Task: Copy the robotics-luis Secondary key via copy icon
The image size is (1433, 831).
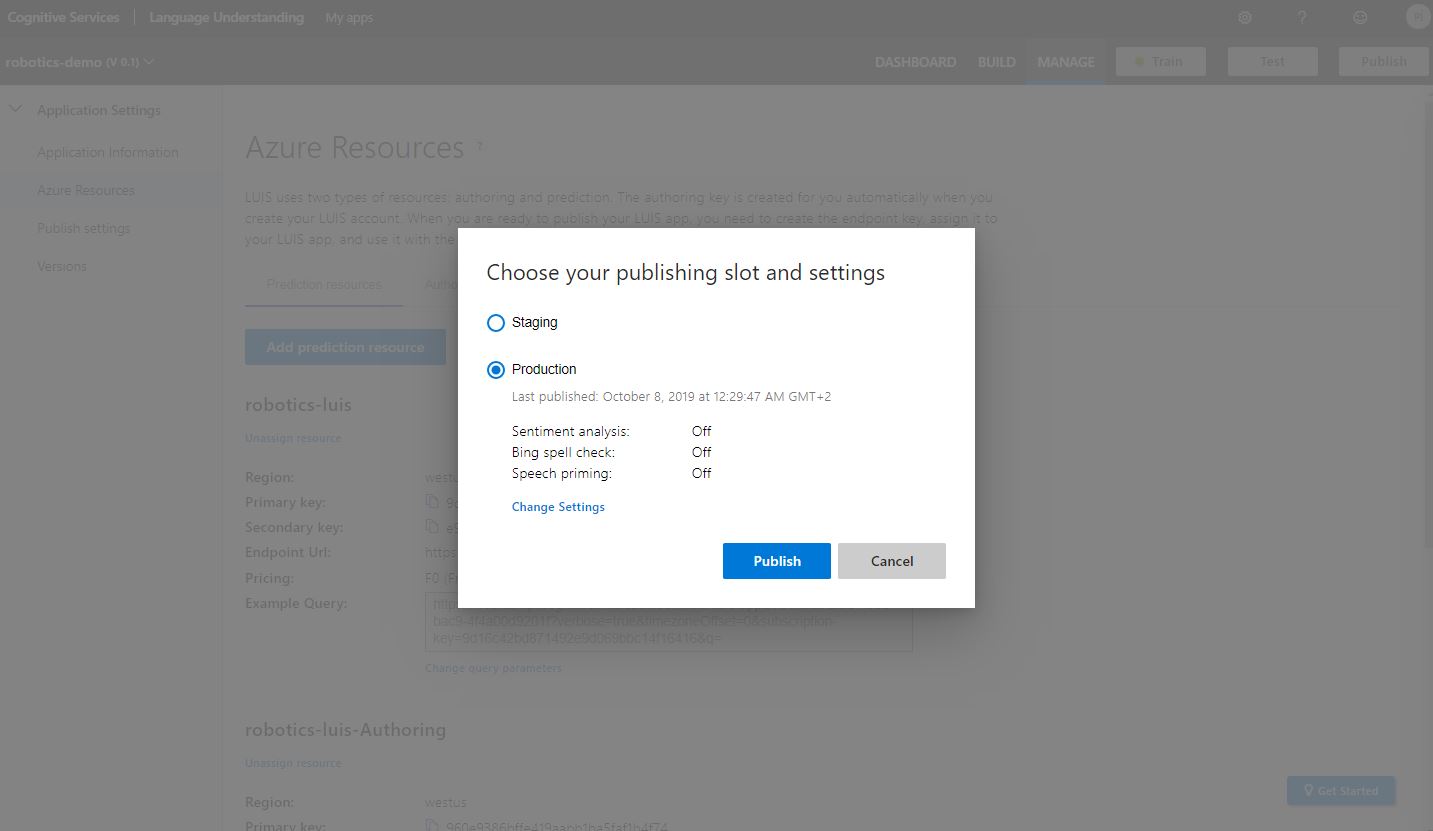Action: [x=432, y=526]
